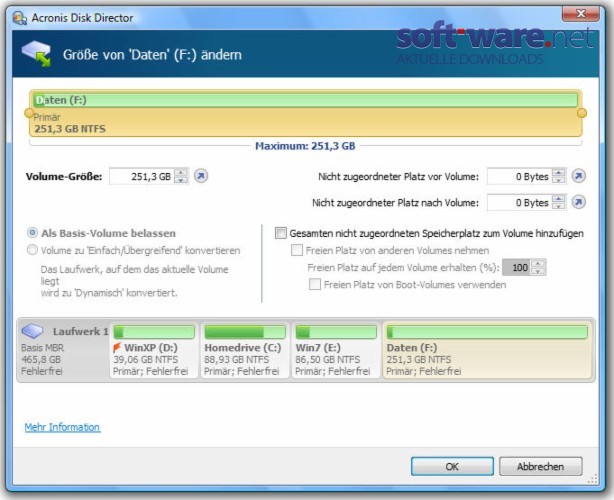Cancel with the Abbrechen button

tap(540, 466)
